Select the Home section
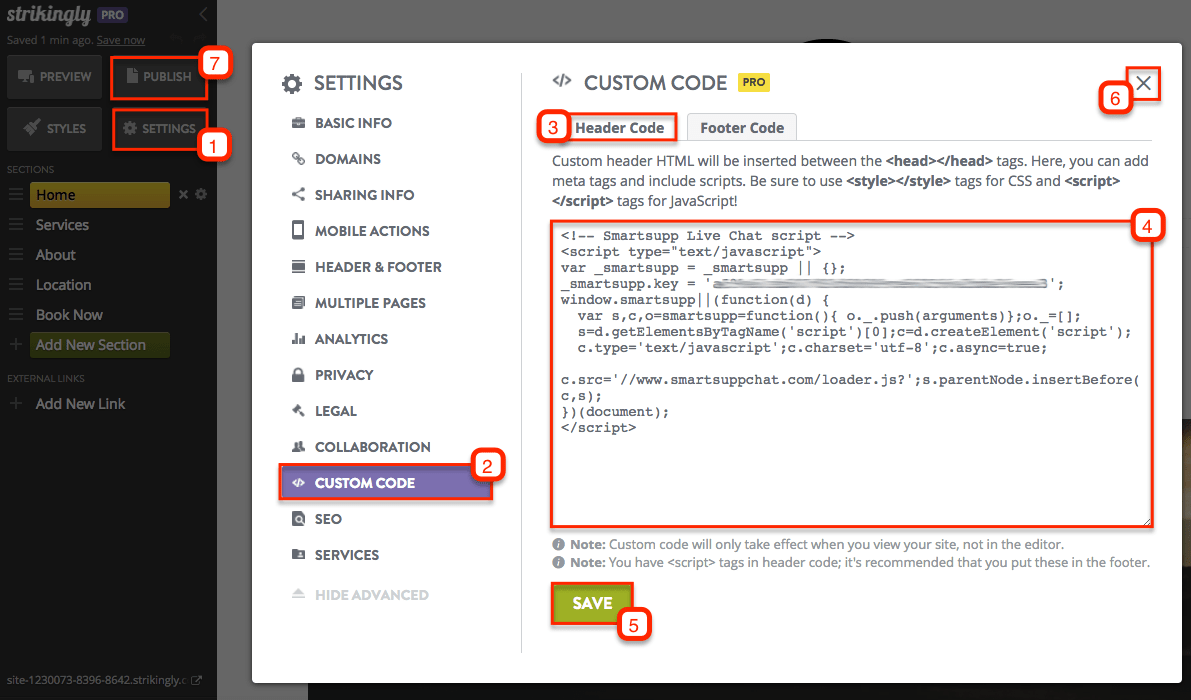1191x700 pixels. [x=100, y=195]
